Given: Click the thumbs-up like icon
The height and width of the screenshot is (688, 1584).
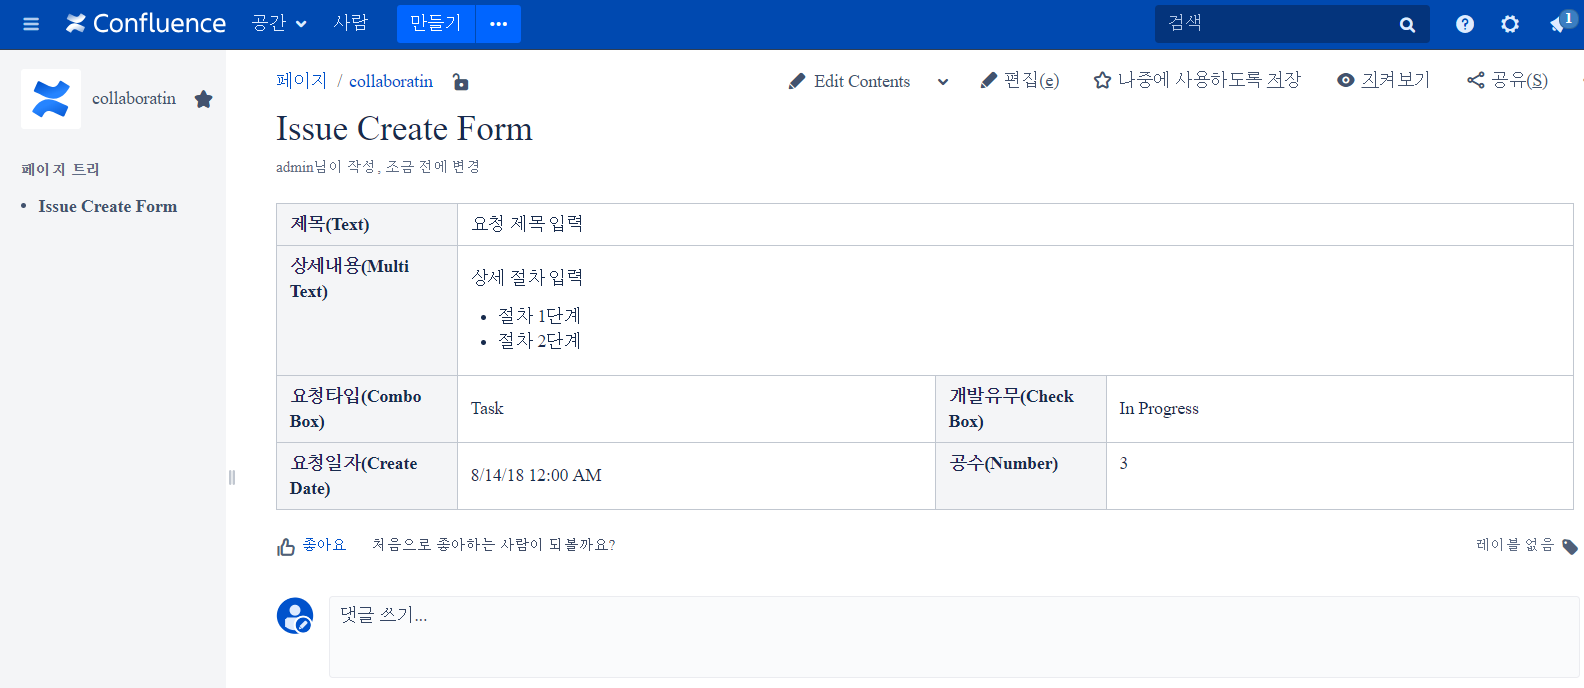Looking at the screenshot, I should point(286,546).
